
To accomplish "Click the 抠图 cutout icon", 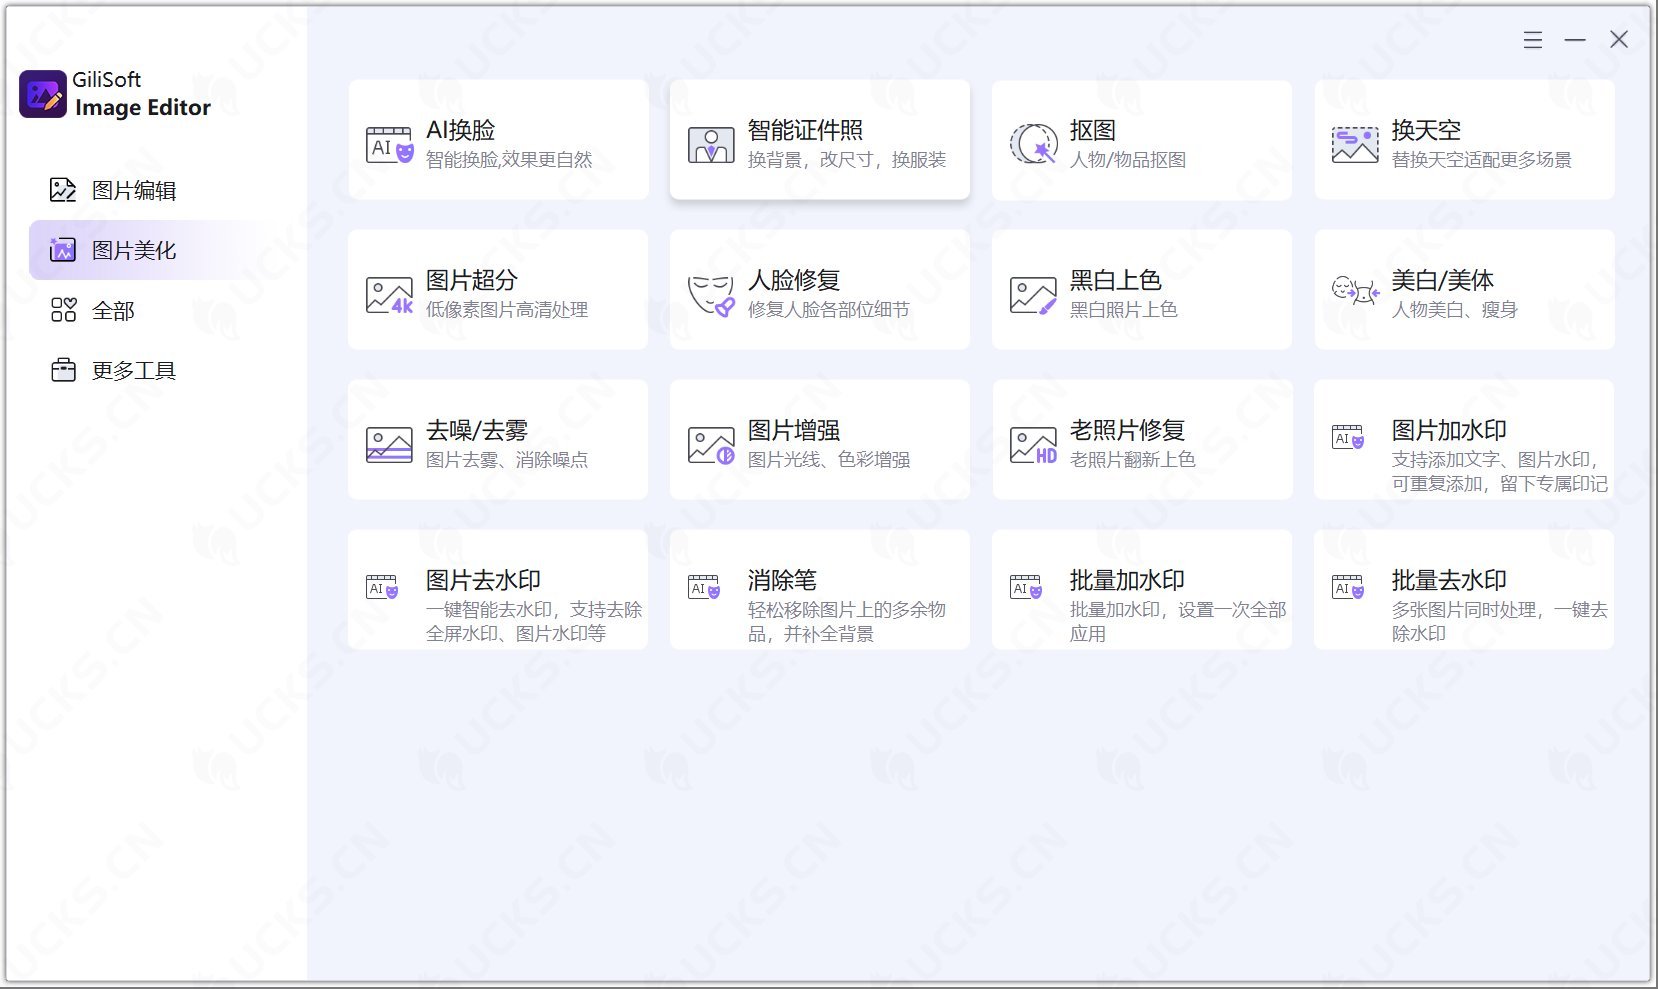I will pyautogui.click(x=1033, y=145).
